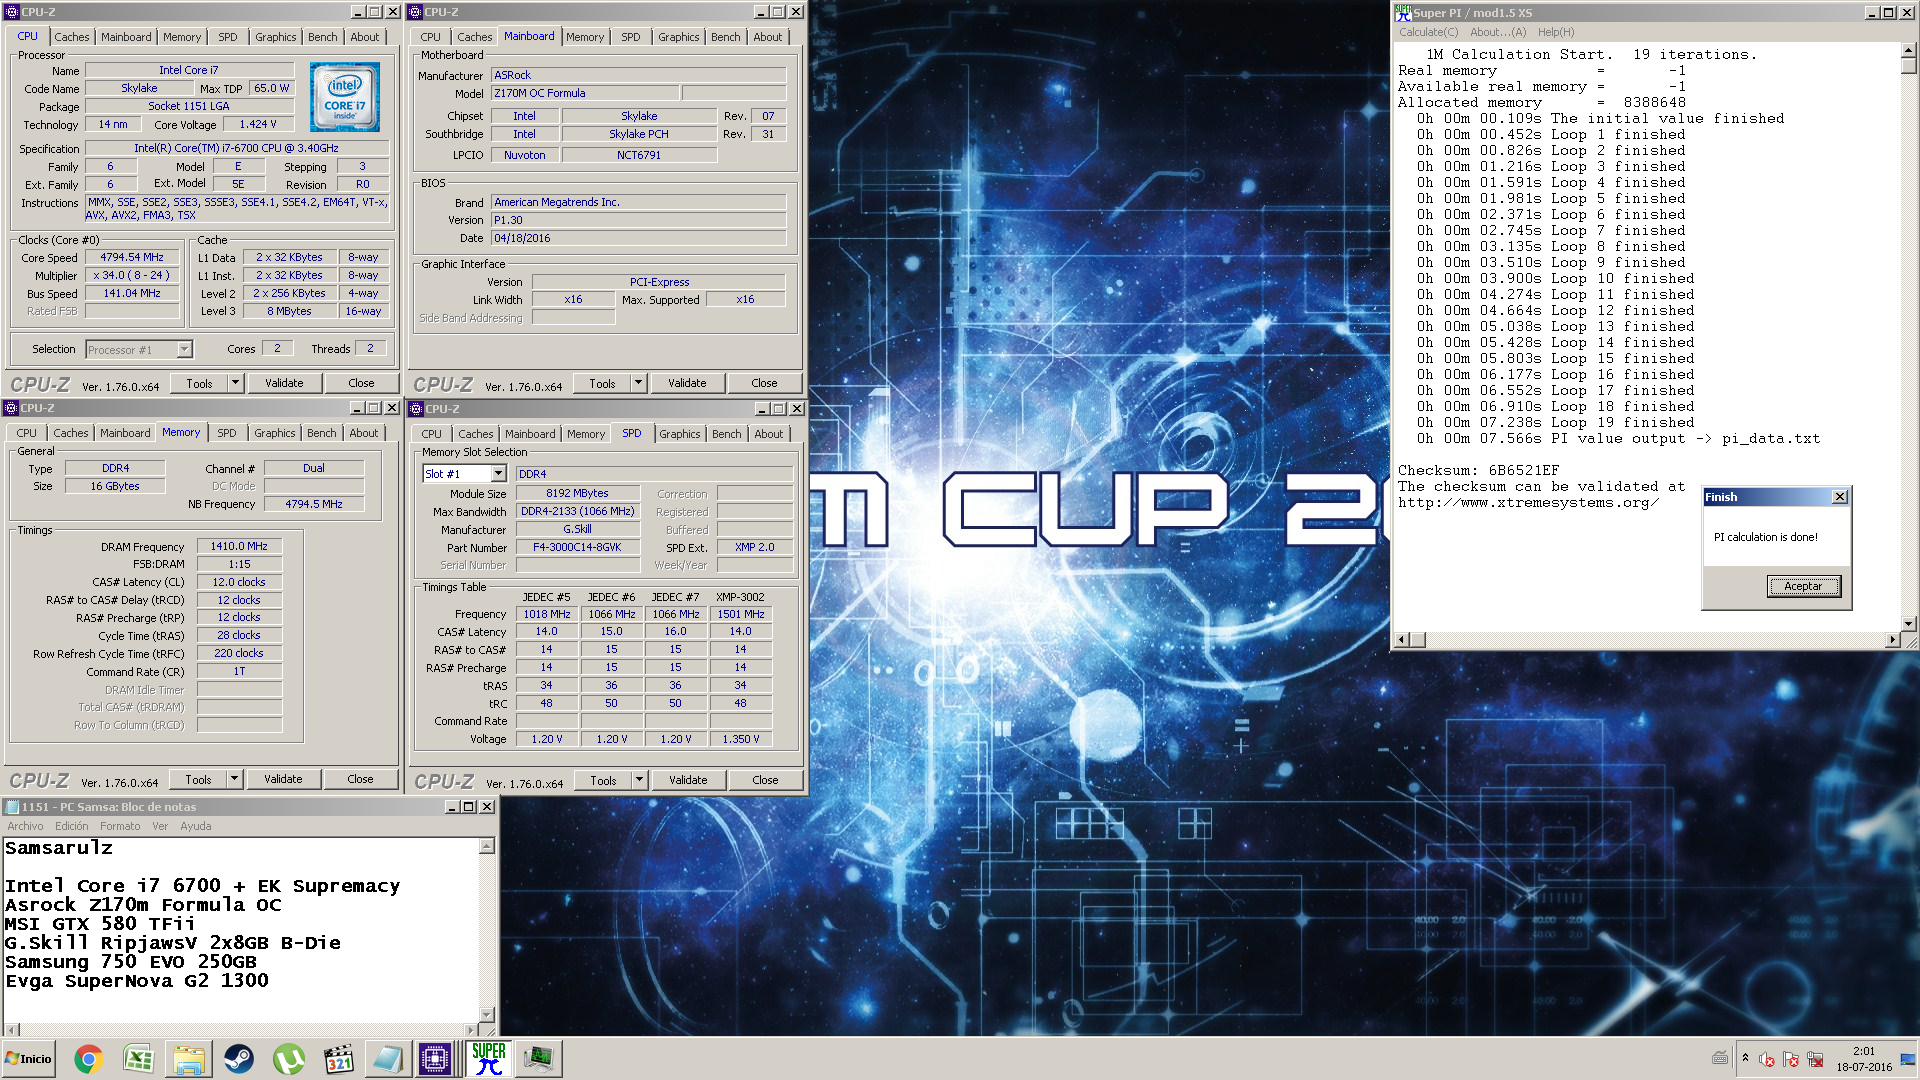Open SPD tab in Memory CPU-Z window
This screenshot has height=1080, width=1920.
click(227, 433)
